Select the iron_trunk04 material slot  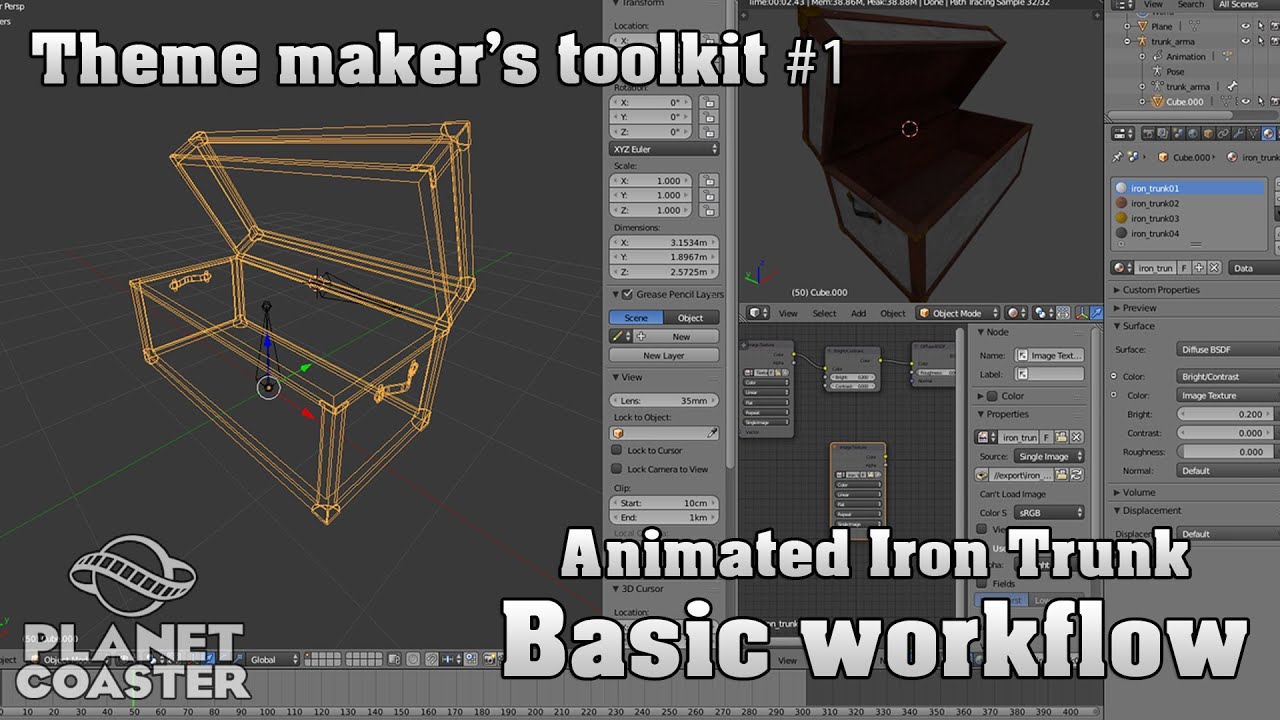(x=1189, y=233)
